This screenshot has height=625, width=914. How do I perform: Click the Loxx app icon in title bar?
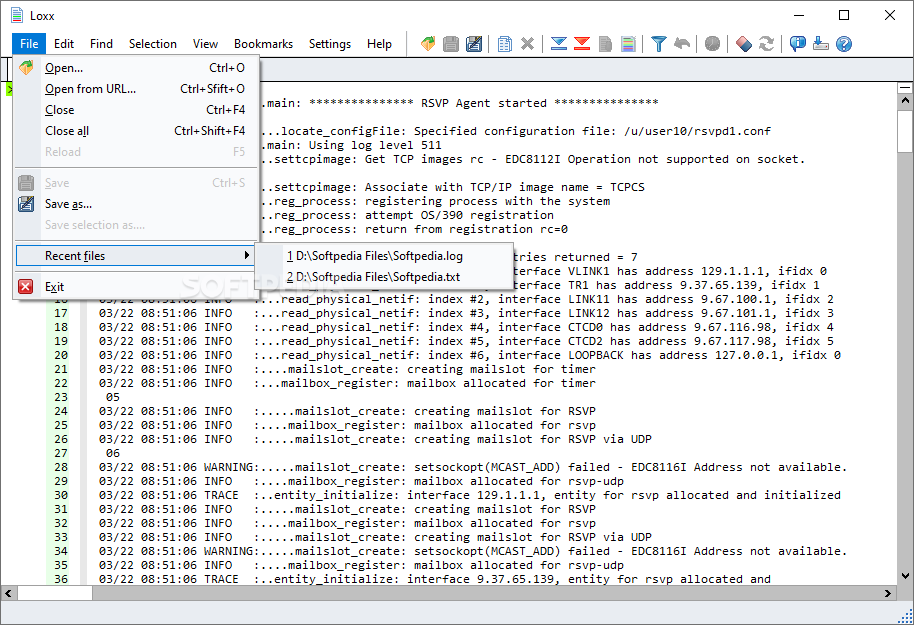pyautogui.click(x=17, y=16)
